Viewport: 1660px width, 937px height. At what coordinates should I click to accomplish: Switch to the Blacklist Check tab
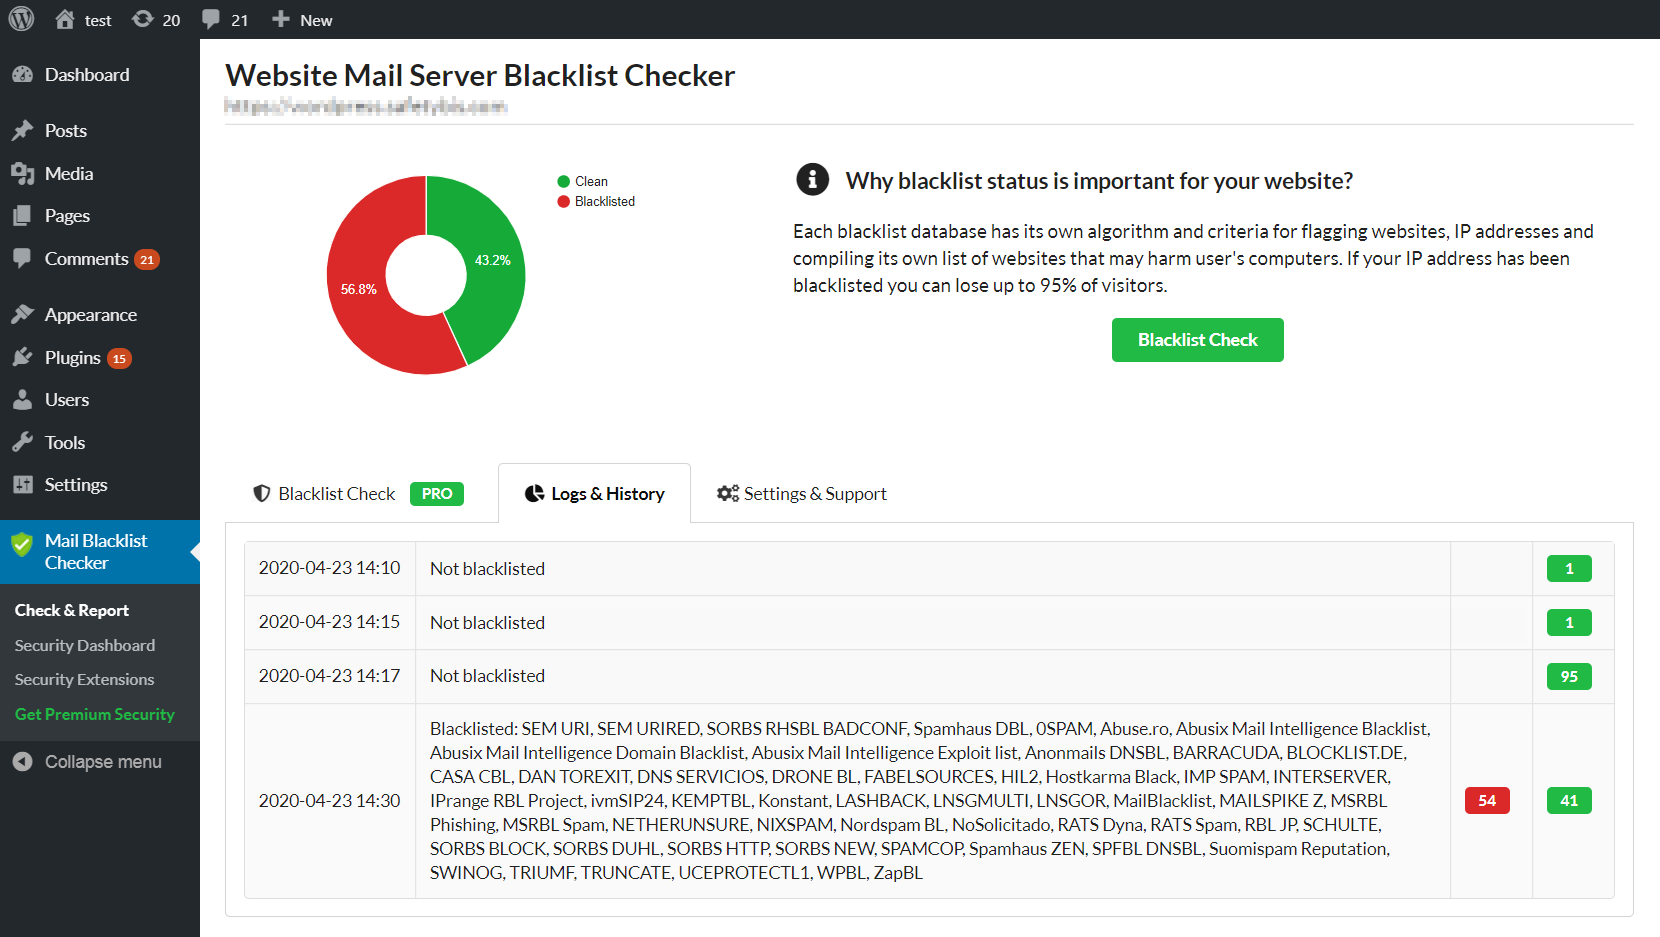pyautogui.click(x=358, y=493)
